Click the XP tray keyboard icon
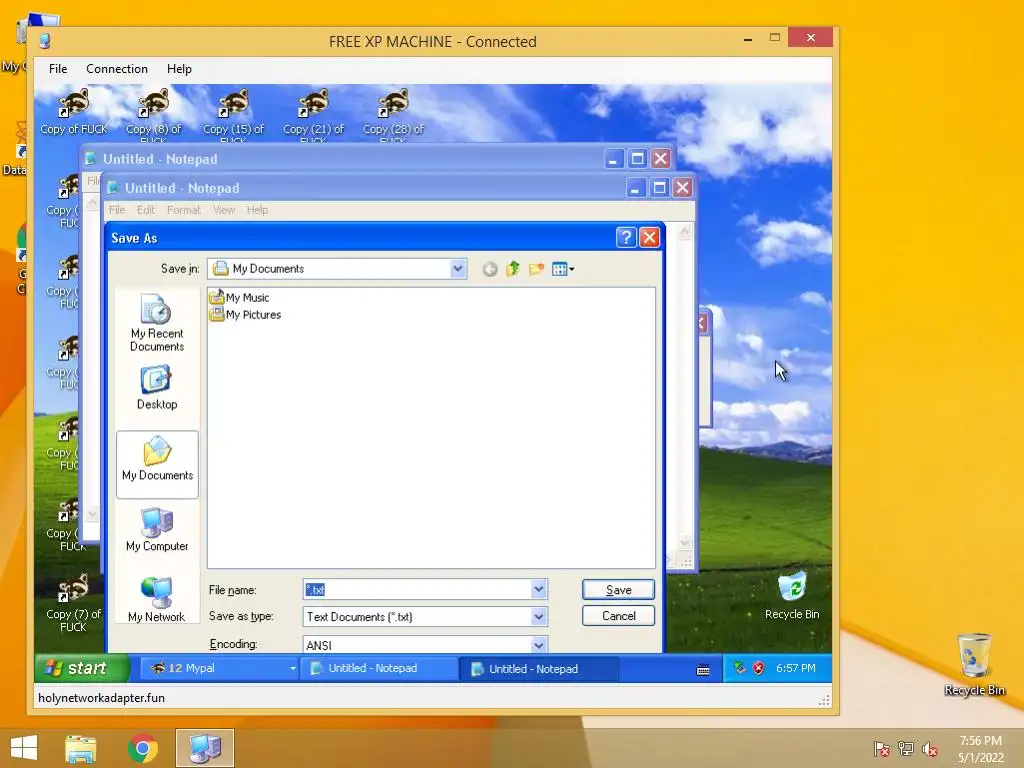 click(703, 669)
